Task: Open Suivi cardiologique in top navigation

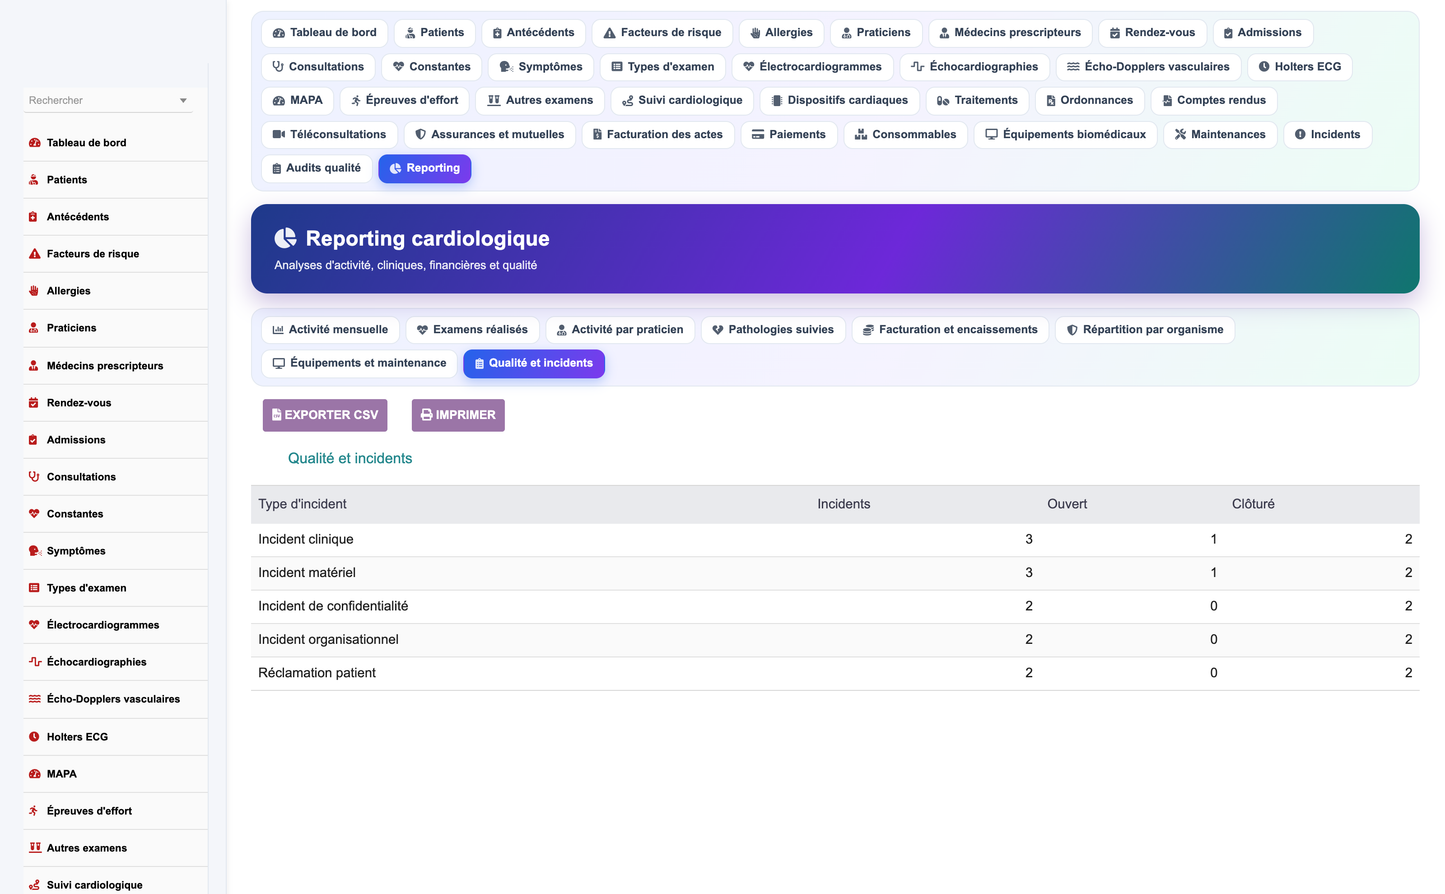Action: point(683,101)
